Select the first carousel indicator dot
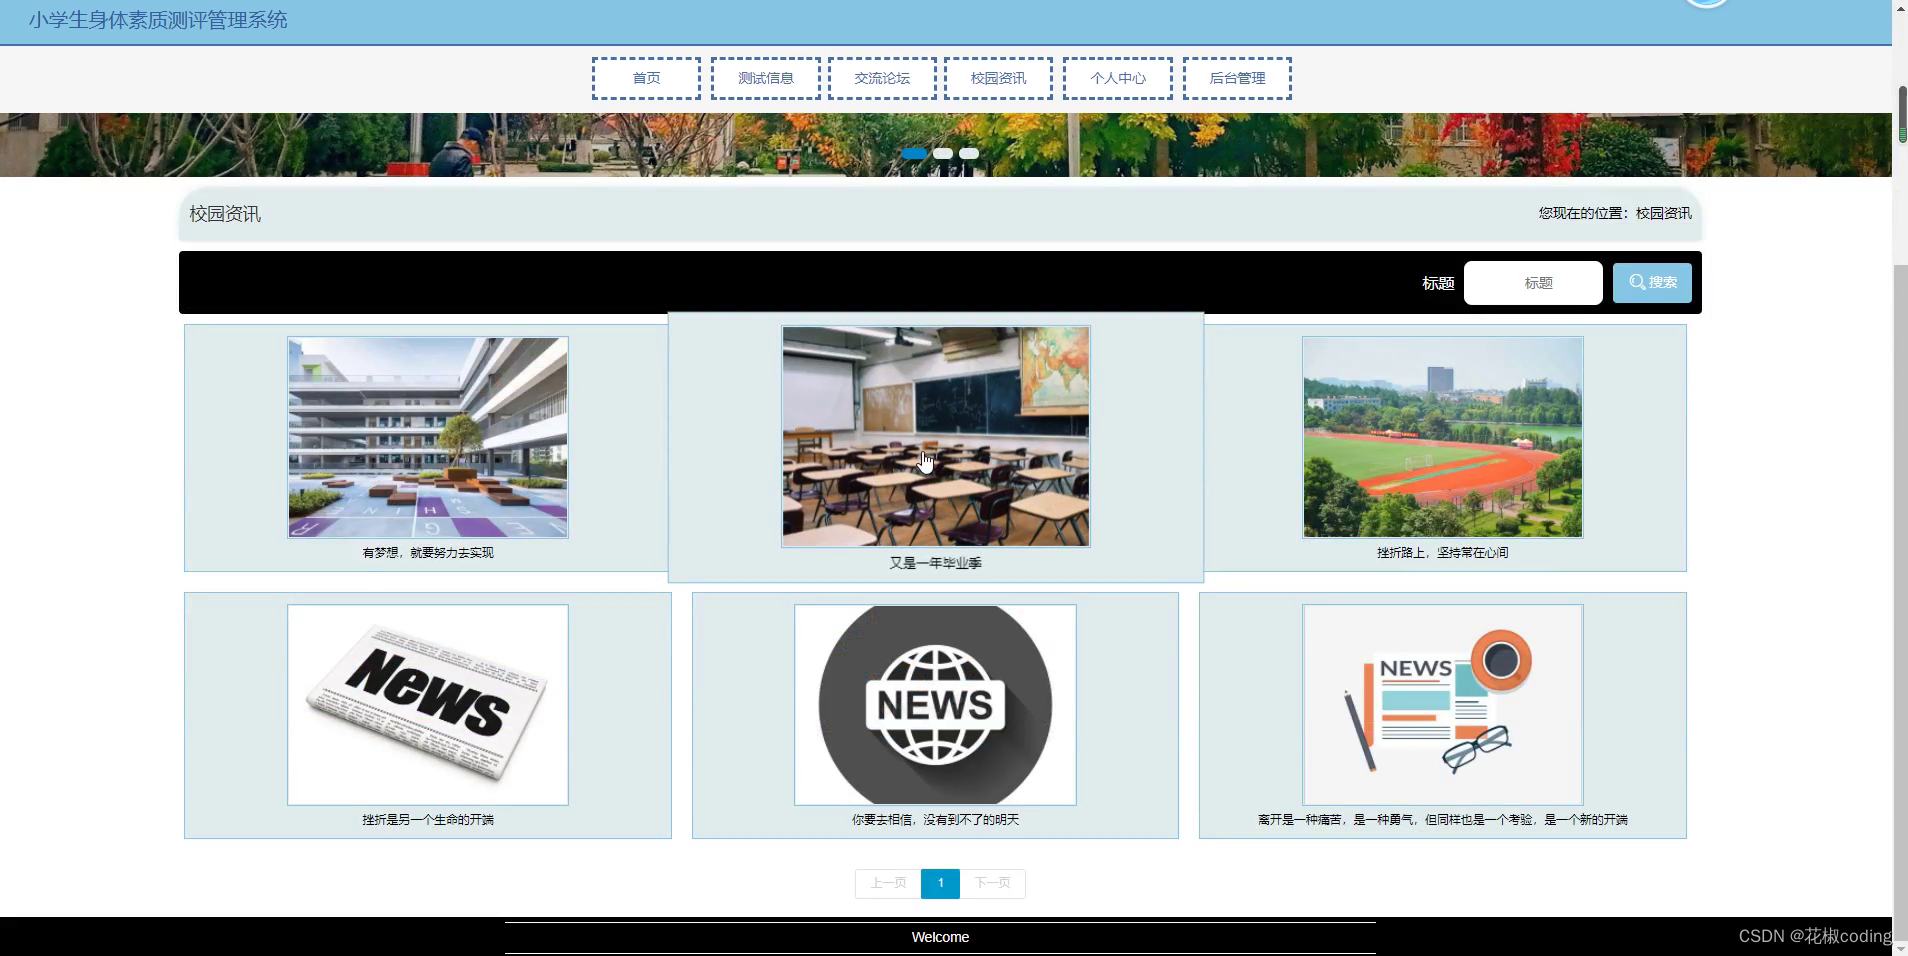The height and width of the screenshot is (956, 1908). [914, 153]
